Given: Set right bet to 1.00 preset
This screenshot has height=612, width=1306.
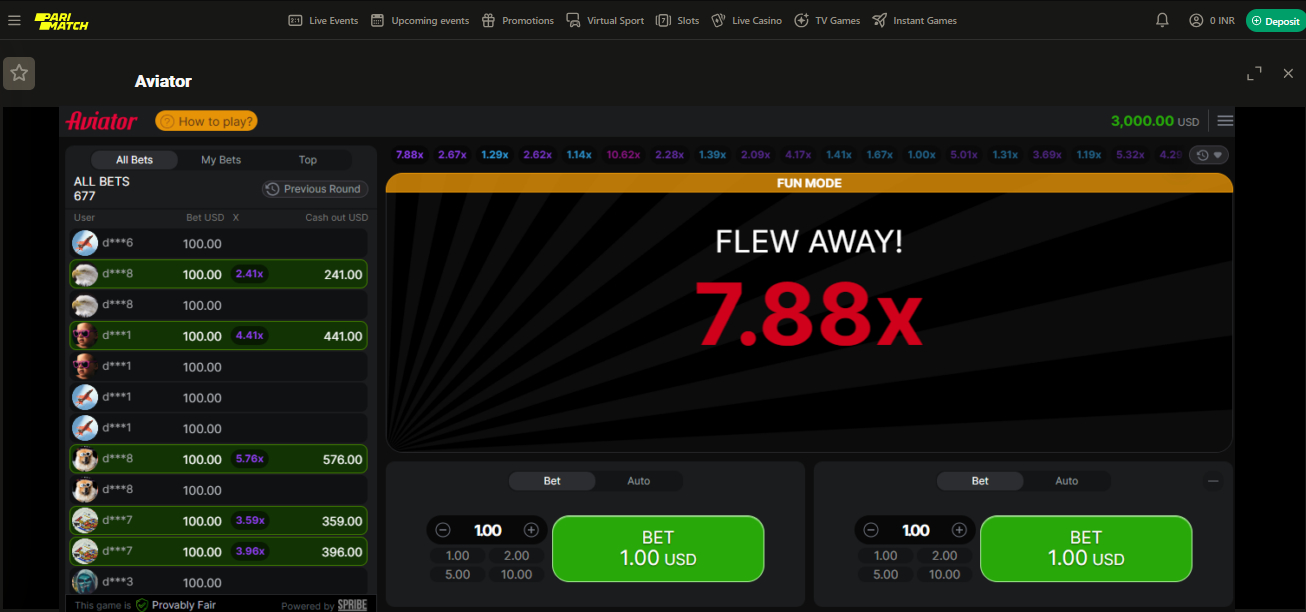Looking at the screenshot, I should (886, 556).
